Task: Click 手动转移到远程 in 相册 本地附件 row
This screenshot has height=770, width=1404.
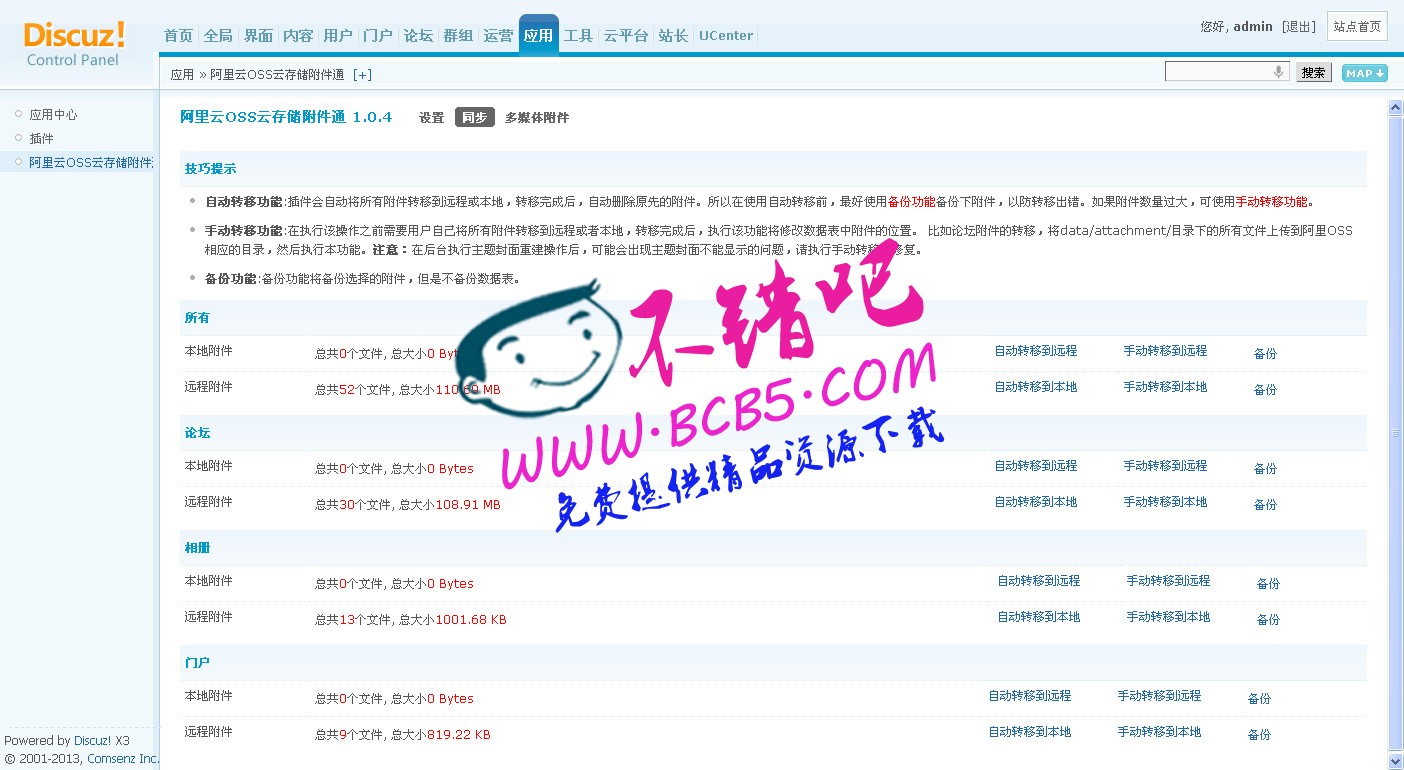Action: 1168,581
